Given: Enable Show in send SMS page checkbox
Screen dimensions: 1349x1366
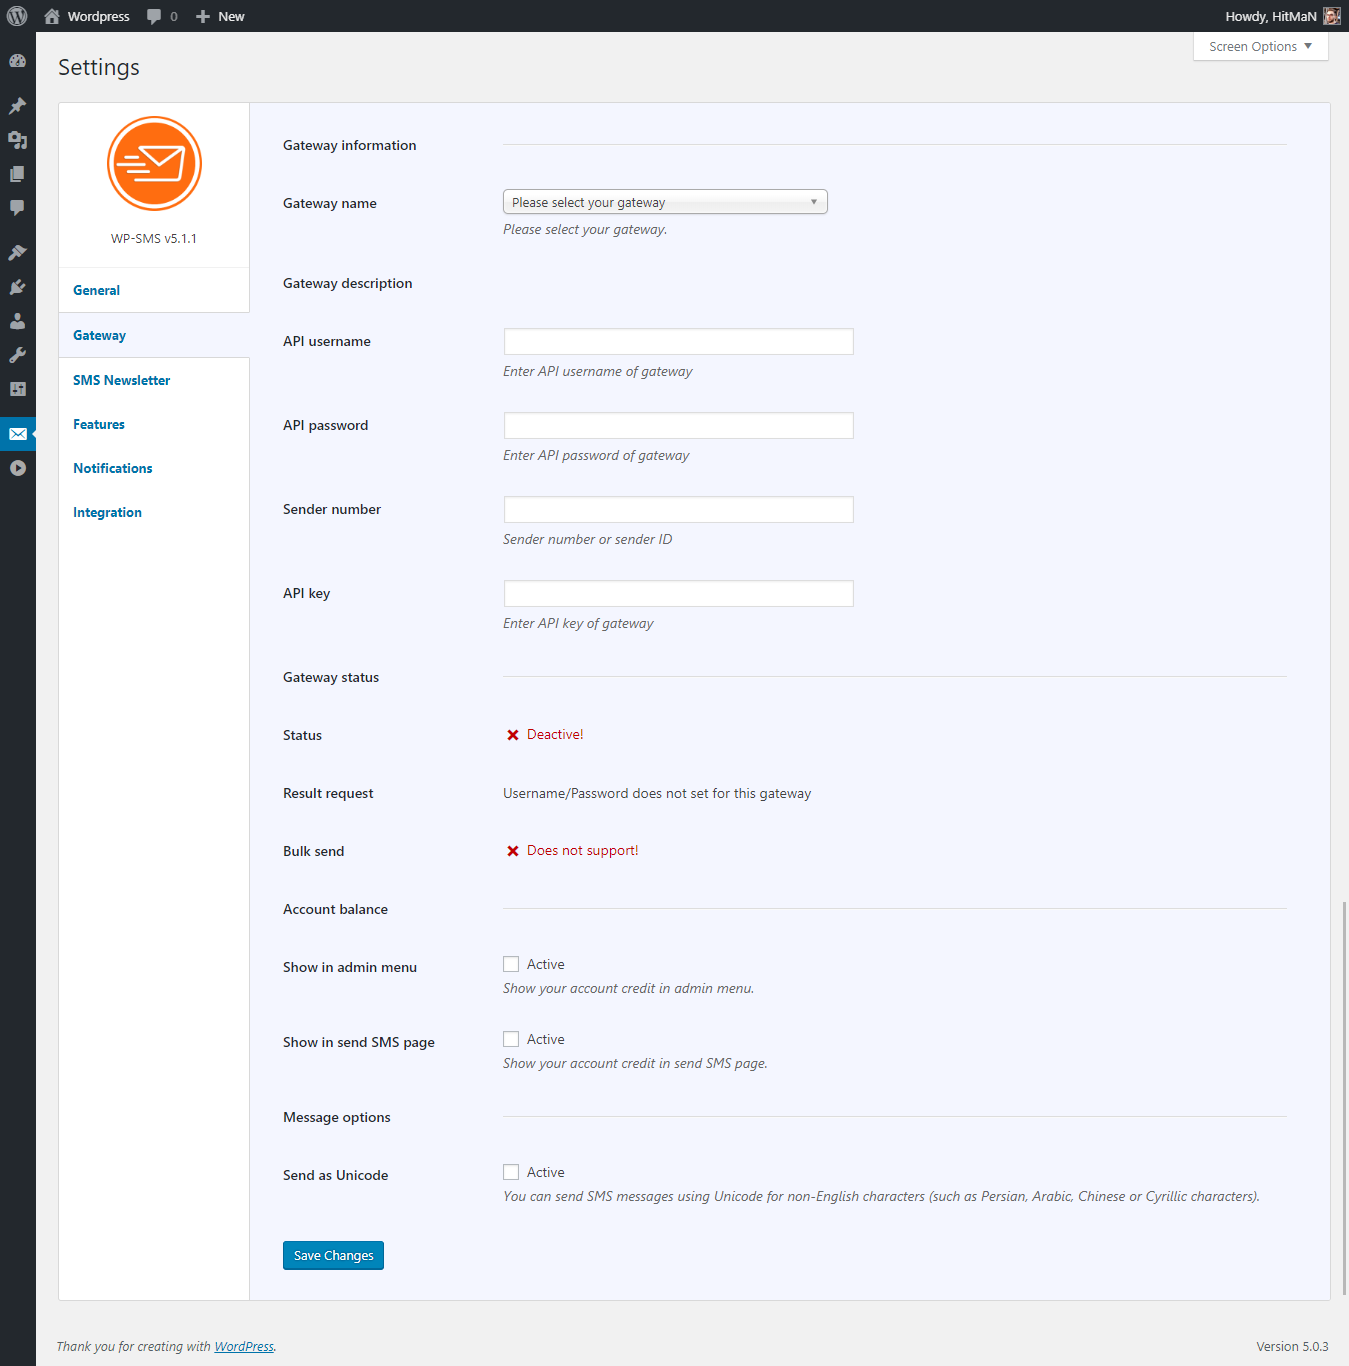Looking at the screenshot, I should (511, 1039).
